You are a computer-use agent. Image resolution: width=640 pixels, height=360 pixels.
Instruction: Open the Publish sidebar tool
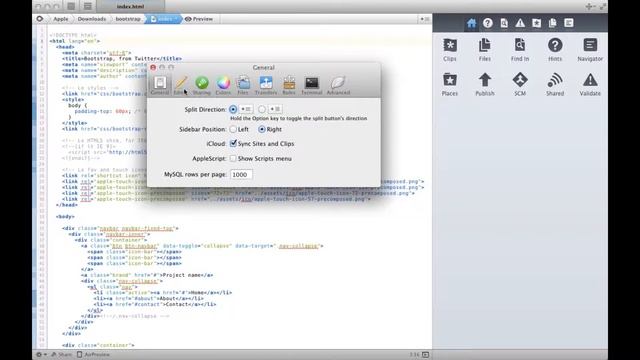484,84
